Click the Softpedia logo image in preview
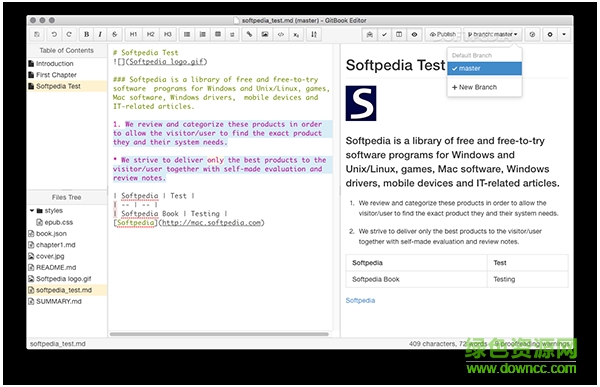 coord(361,103)
